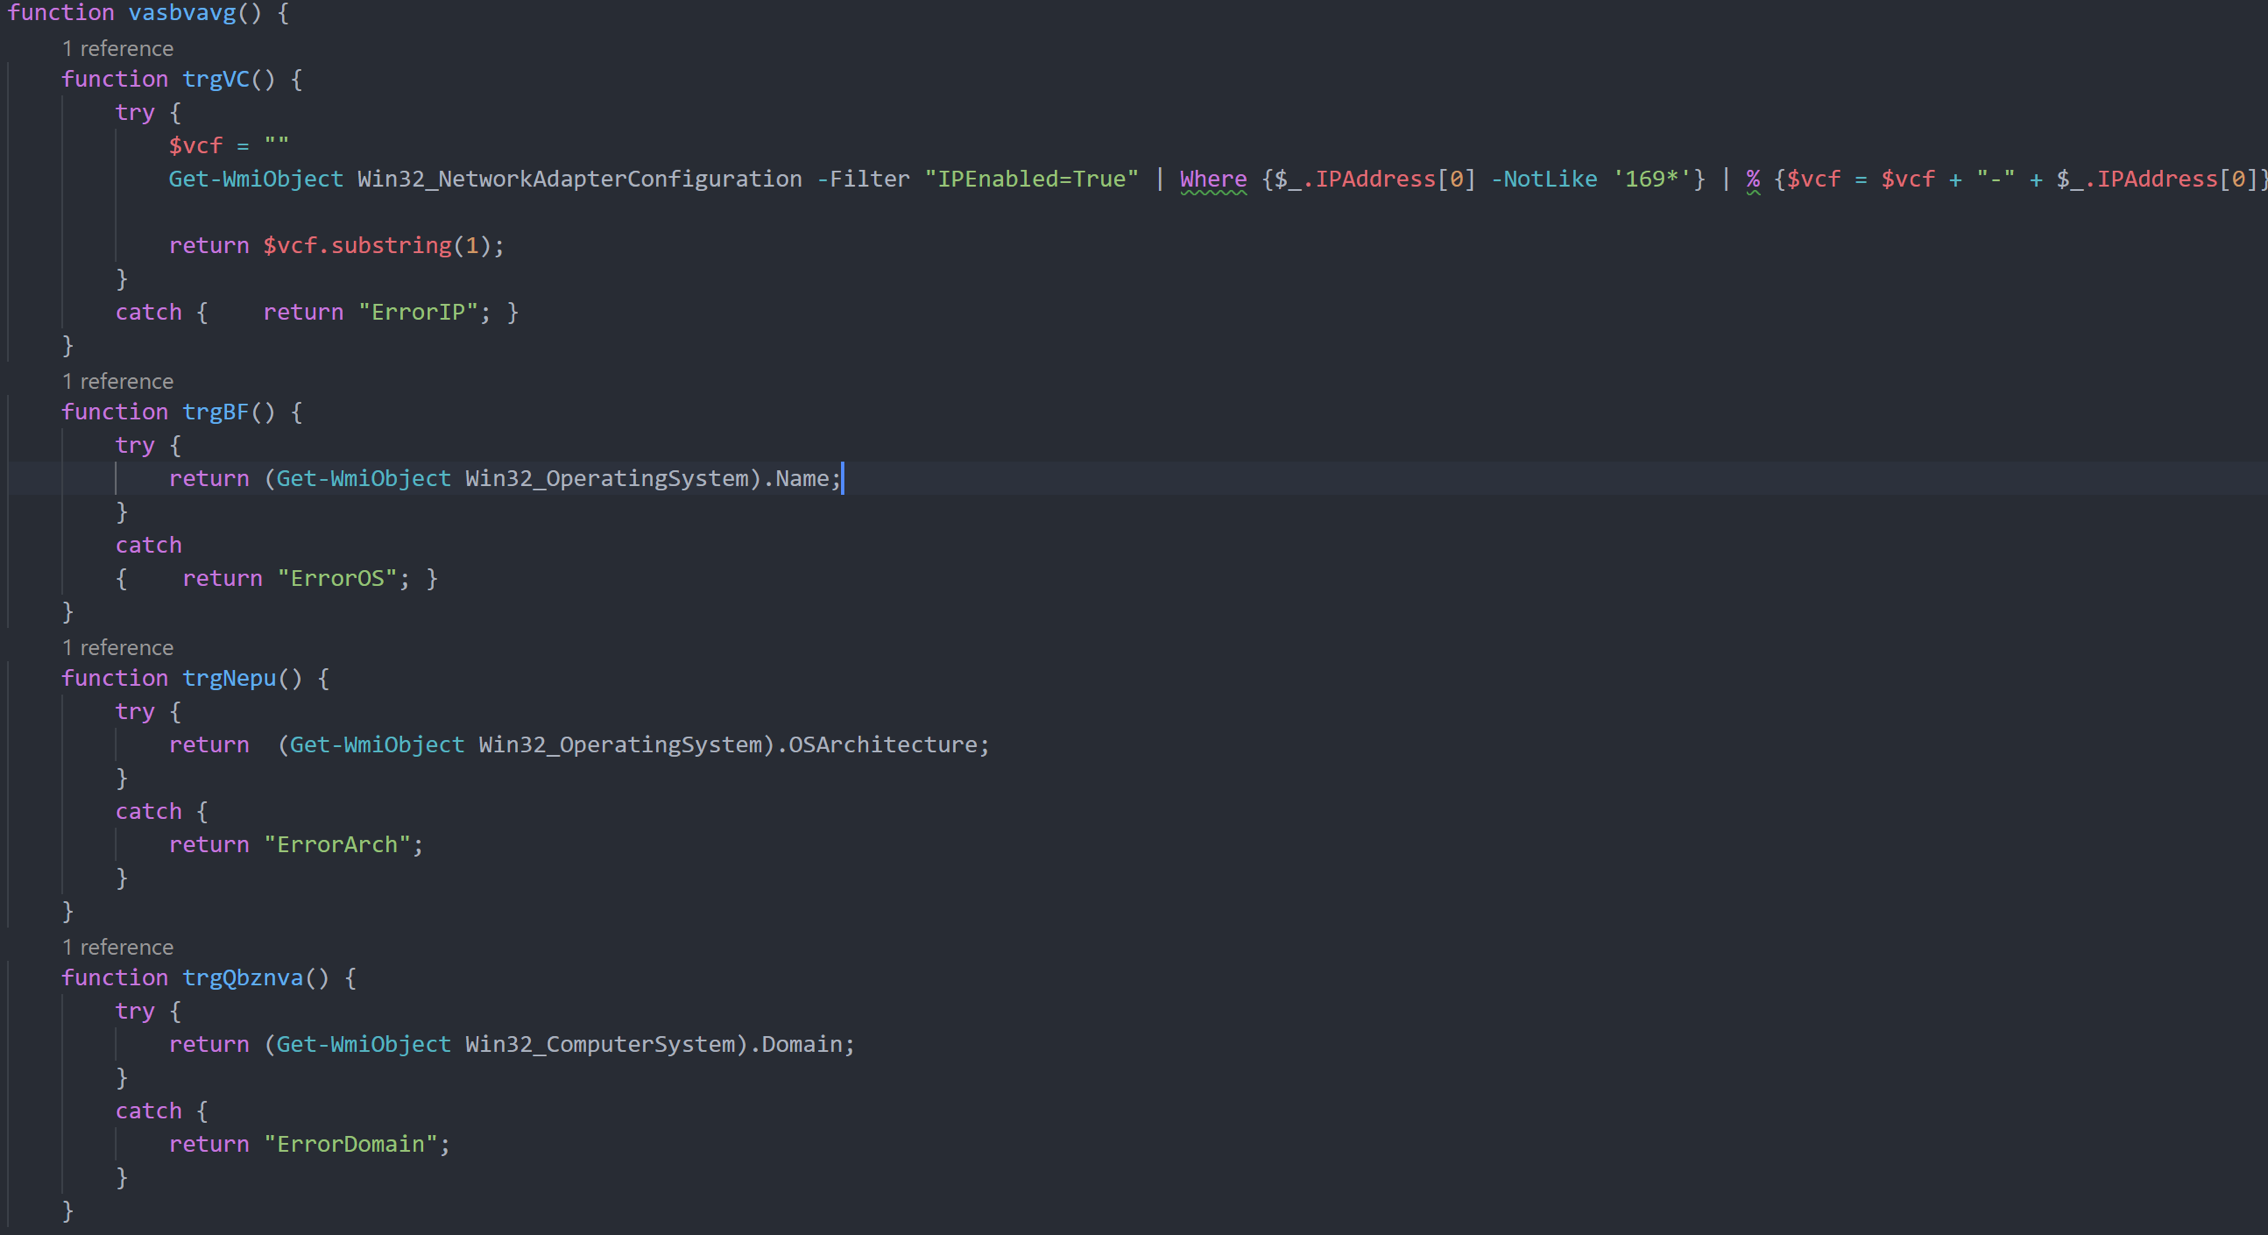Screen dimensions: 2268x1235
Task: Click the function name trgVC
Action: 215,79
